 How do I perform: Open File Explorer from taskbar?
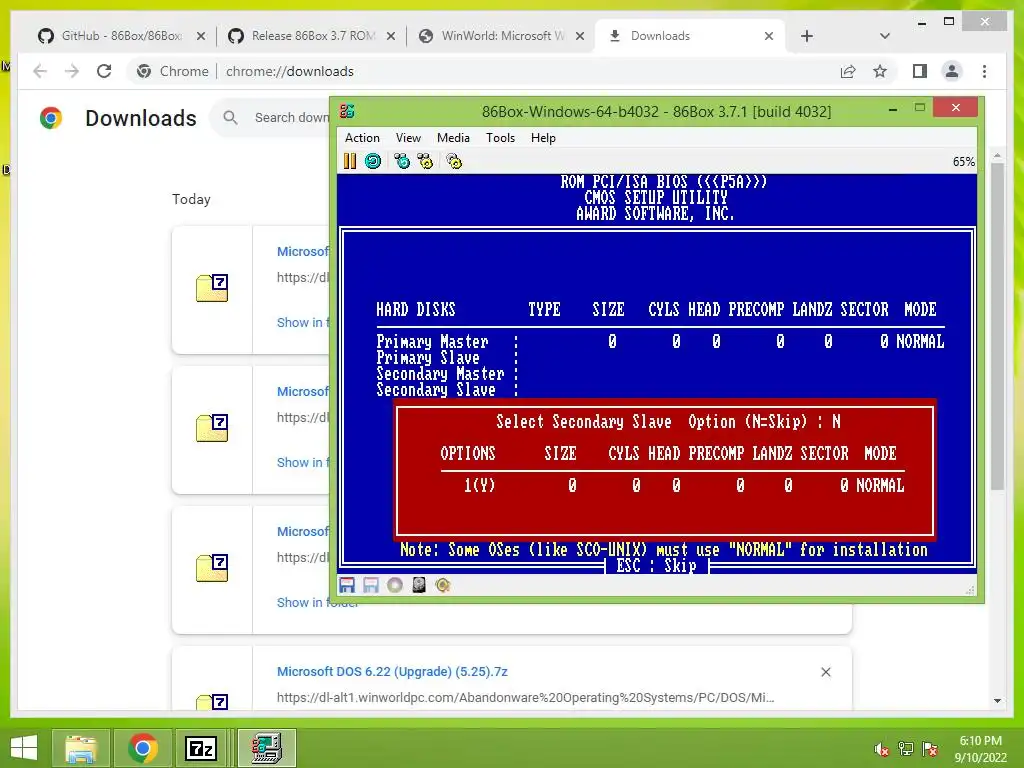point(80,748)
